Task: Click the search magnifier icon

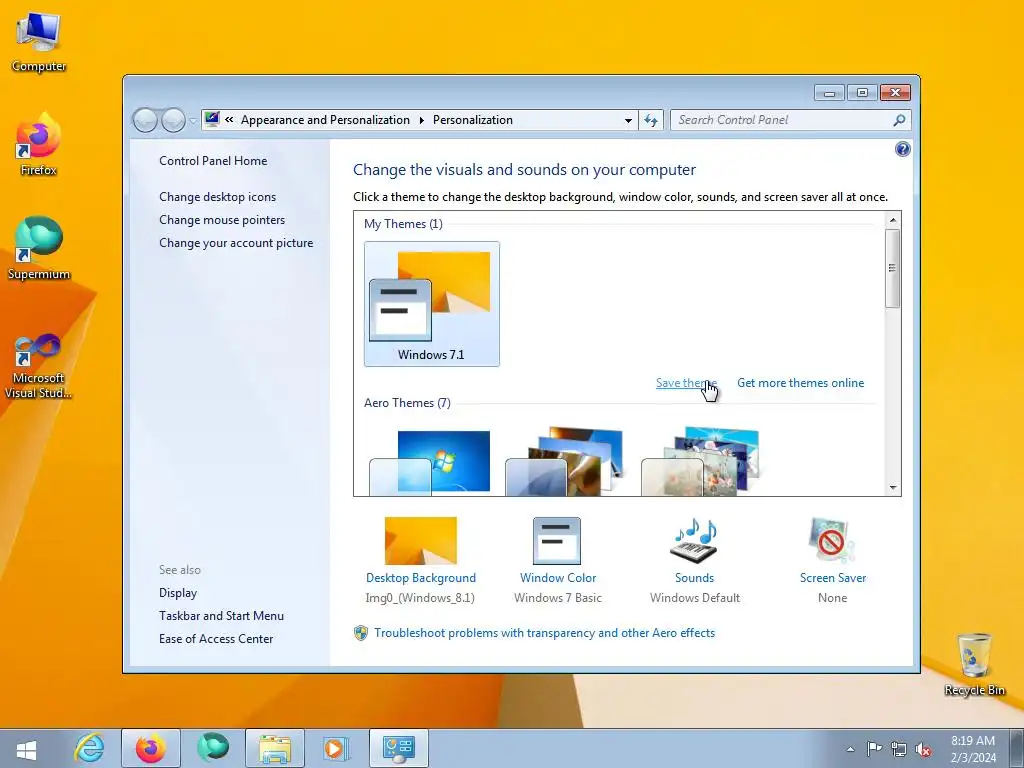Action: click(899, 120)
